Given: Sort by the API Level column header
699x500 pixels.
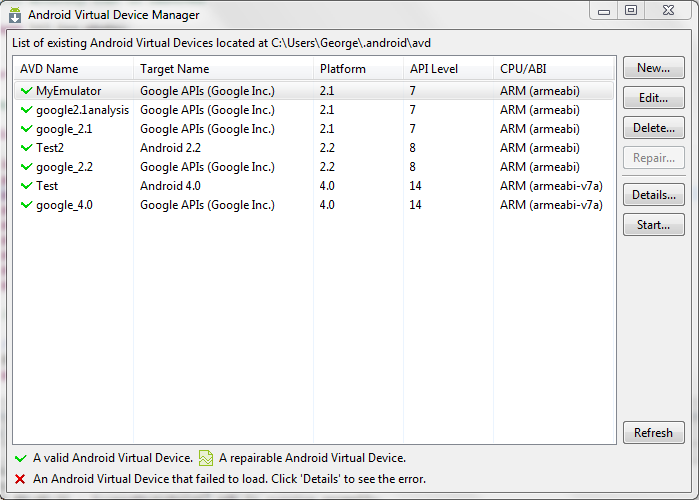Looking at the screenshot, I should (x=448, y=69).
